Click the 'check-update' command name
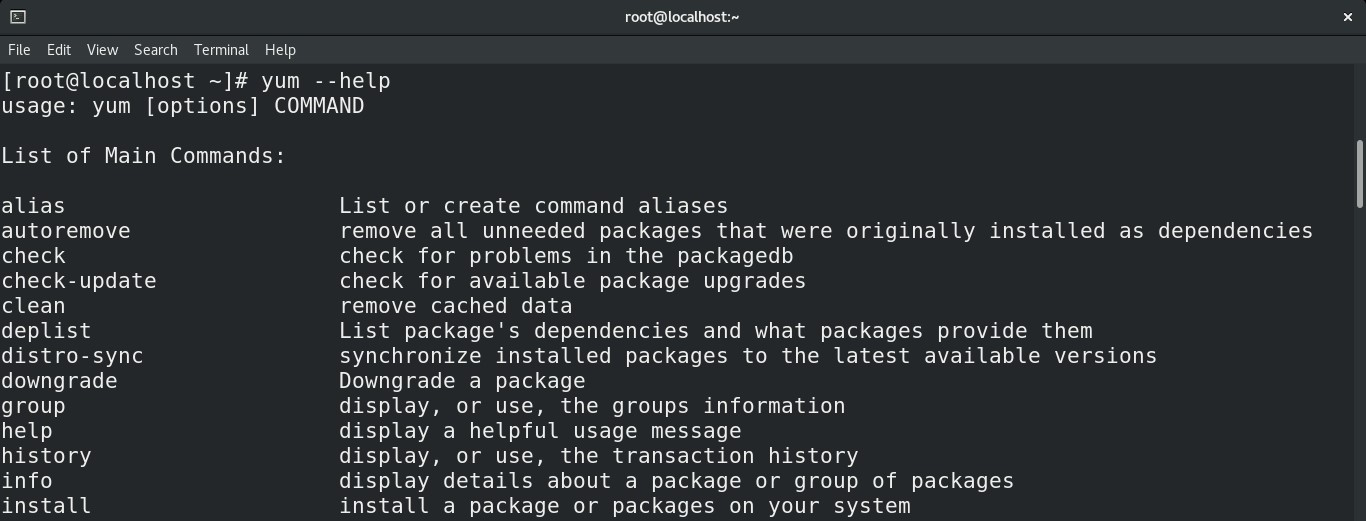The height and width of the screenshot is (521, 1366). tap(79, 281)
